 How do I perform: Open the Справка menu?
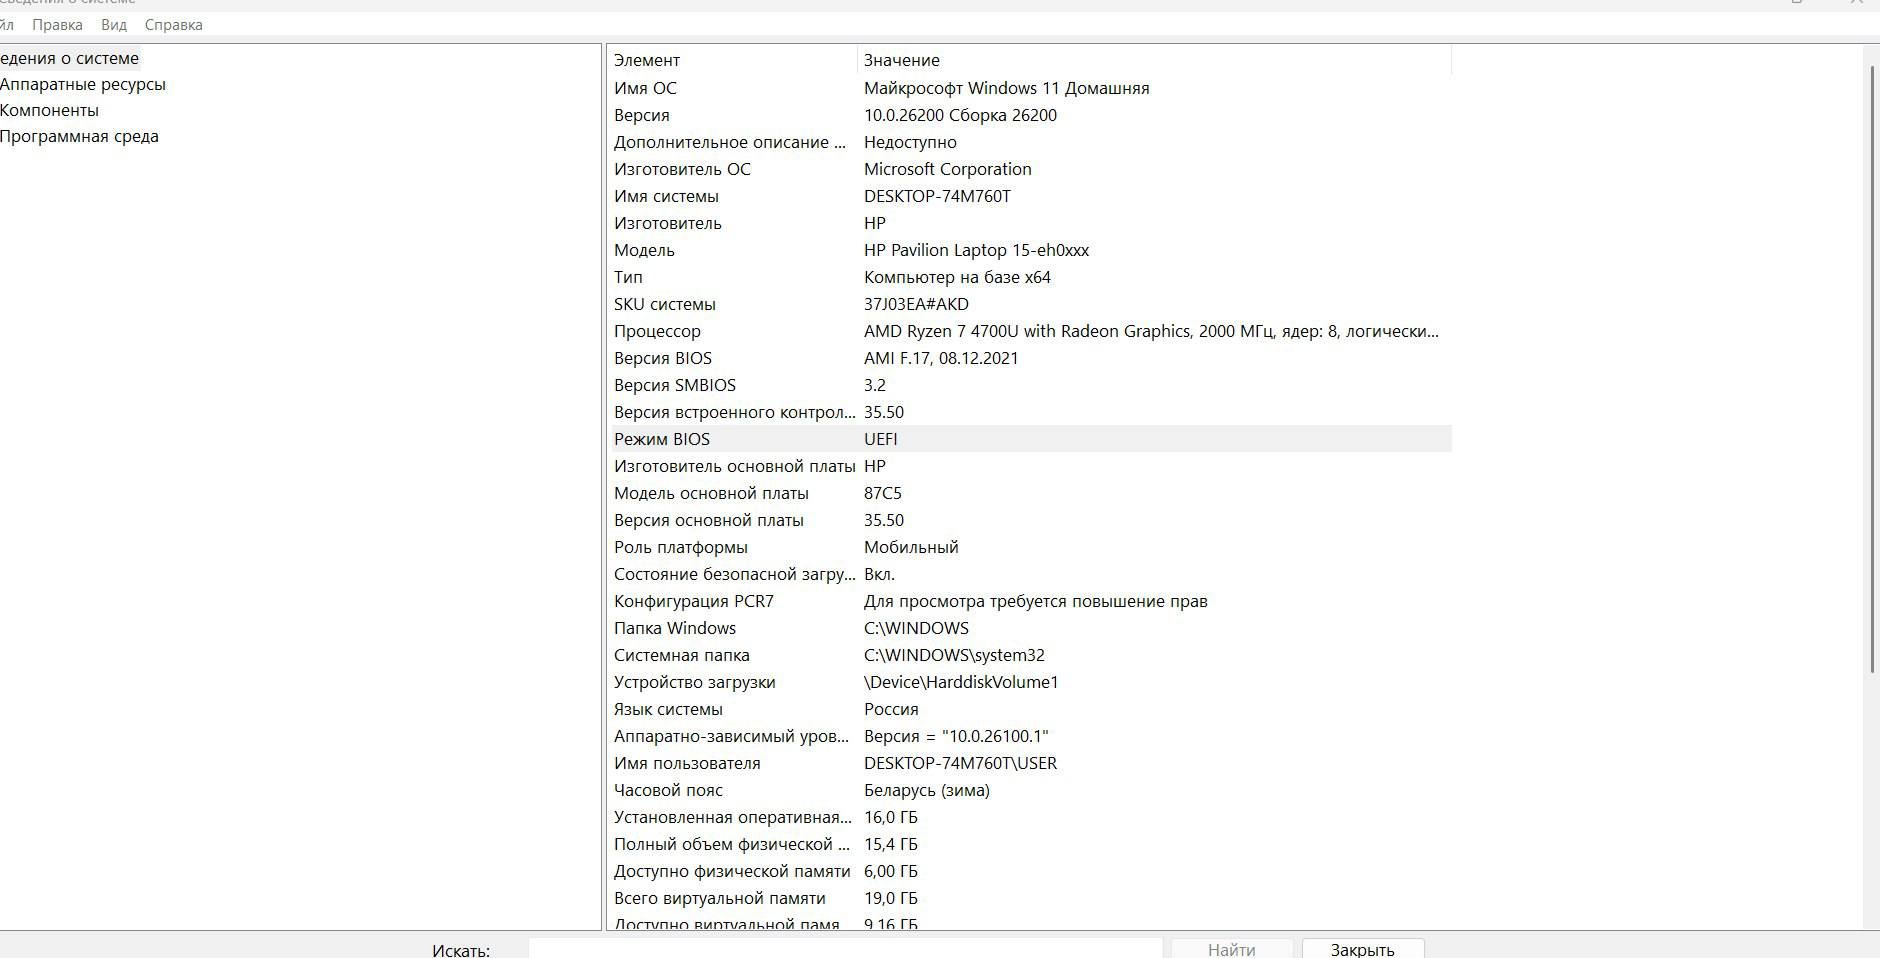(173, 24)
